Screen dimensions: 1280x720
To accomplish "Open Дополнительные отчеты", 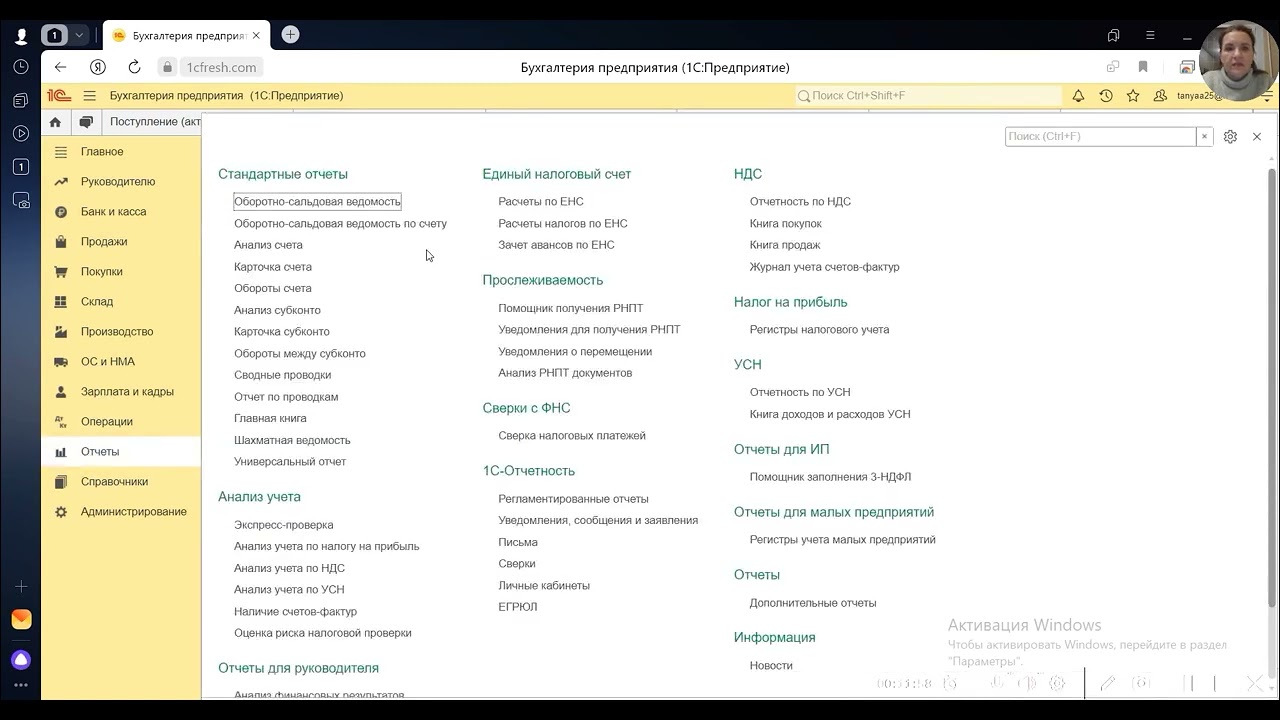I will coord(813,603).
